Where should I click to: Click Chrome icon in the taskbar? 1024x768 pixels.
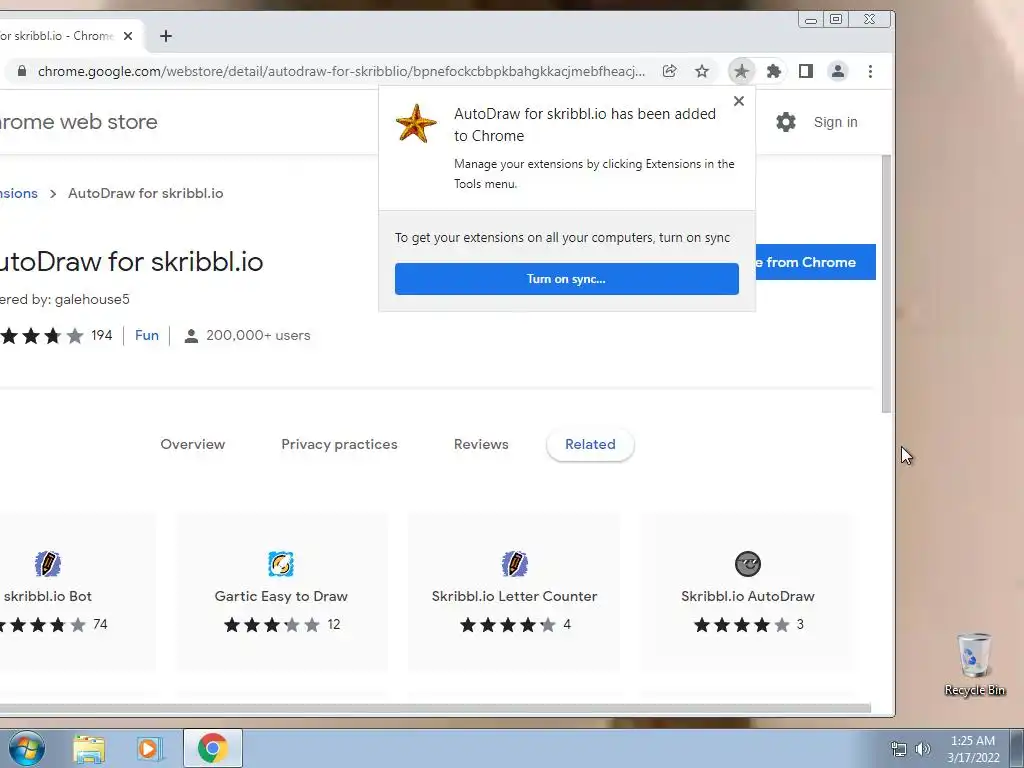(212, 748)
